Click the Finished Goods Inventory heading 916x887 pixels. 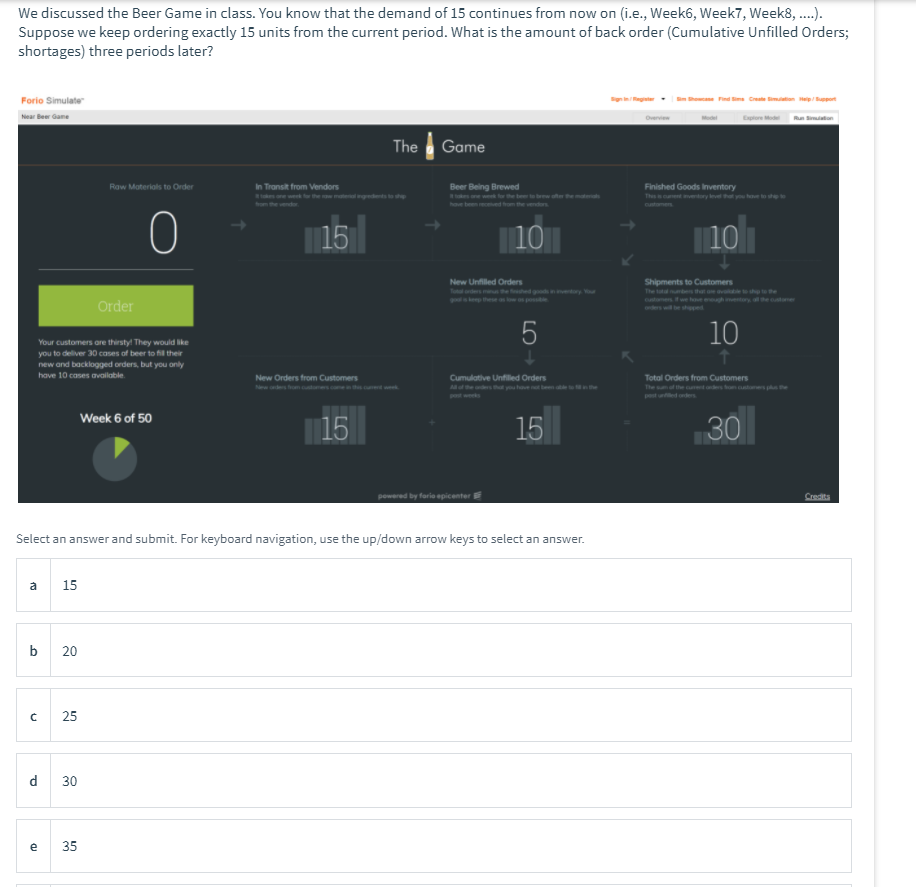[x=690, y=186]
